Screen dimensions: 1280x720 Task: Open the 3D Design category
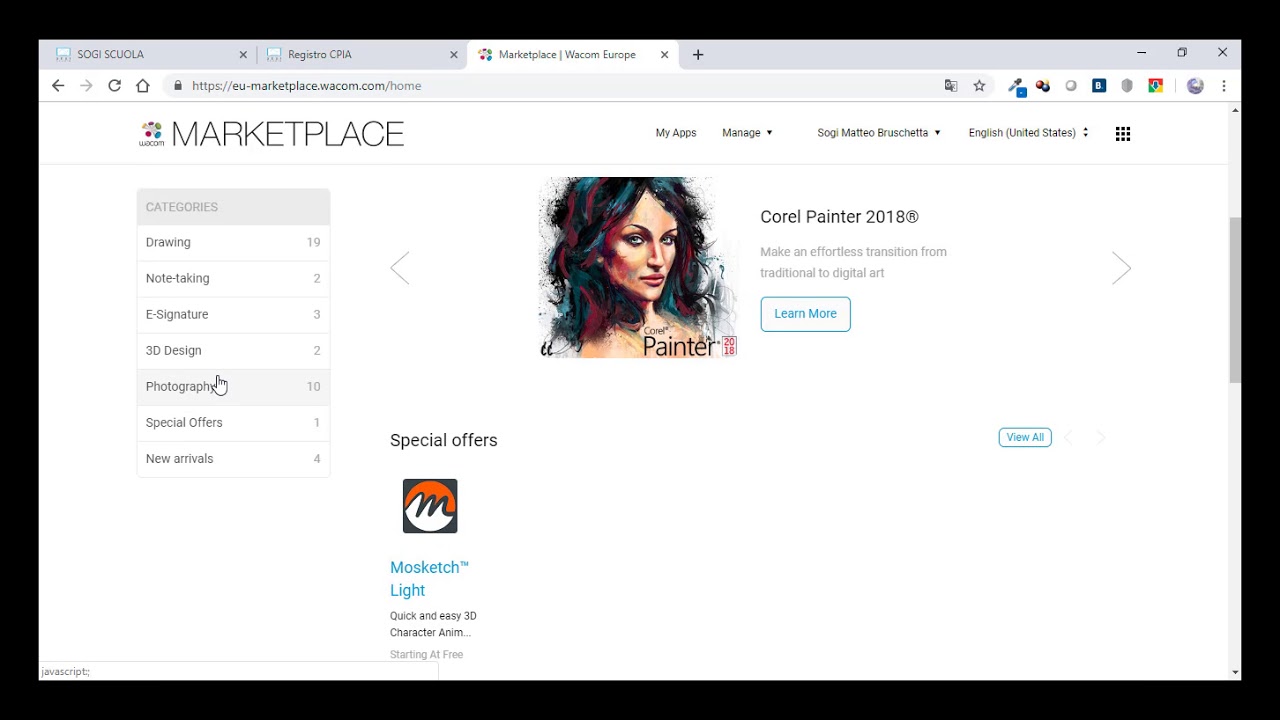tap(233, 350)
